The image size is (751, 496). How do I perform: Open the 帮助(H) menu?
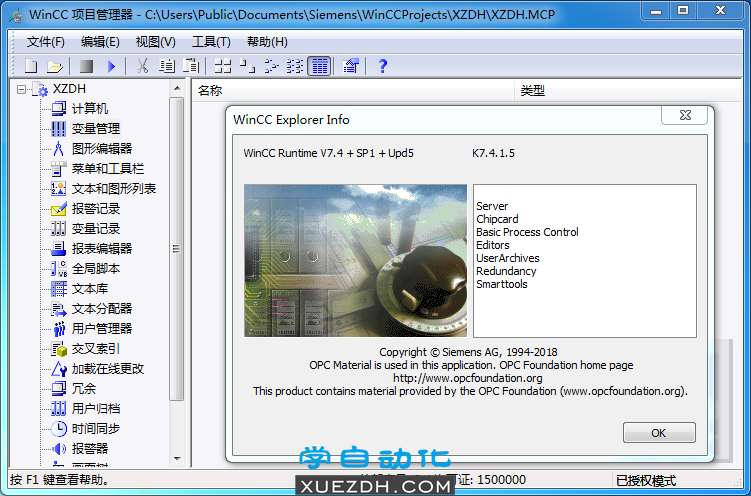tap(267, 42)
